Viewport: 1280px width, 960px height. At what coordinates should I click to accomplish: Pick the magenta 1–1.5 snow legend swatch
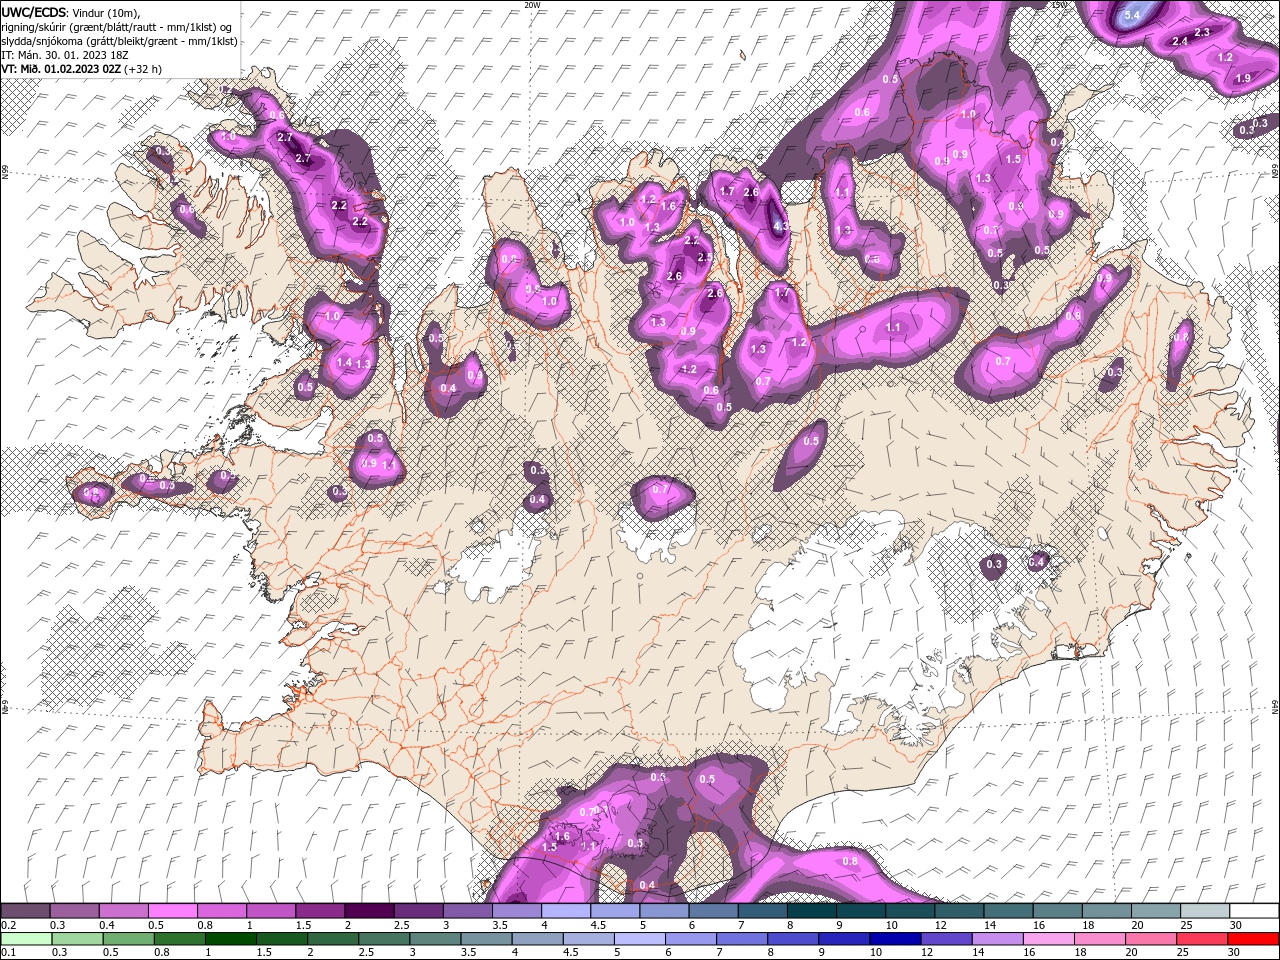click(271, 911)
